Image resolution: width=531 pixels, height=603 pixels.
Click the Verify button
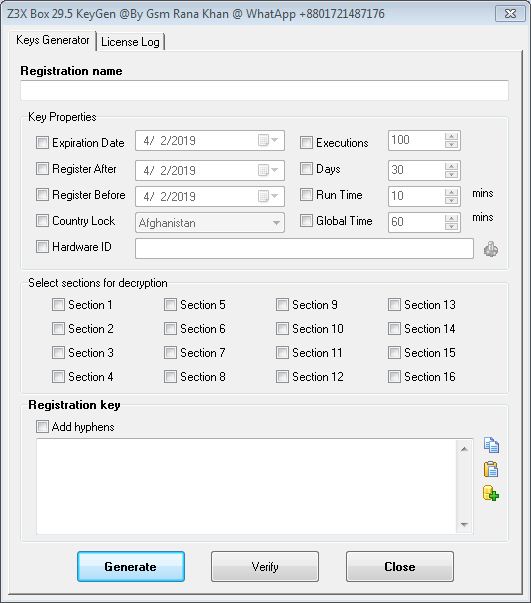pyautogui.click(x=265, y=566)
